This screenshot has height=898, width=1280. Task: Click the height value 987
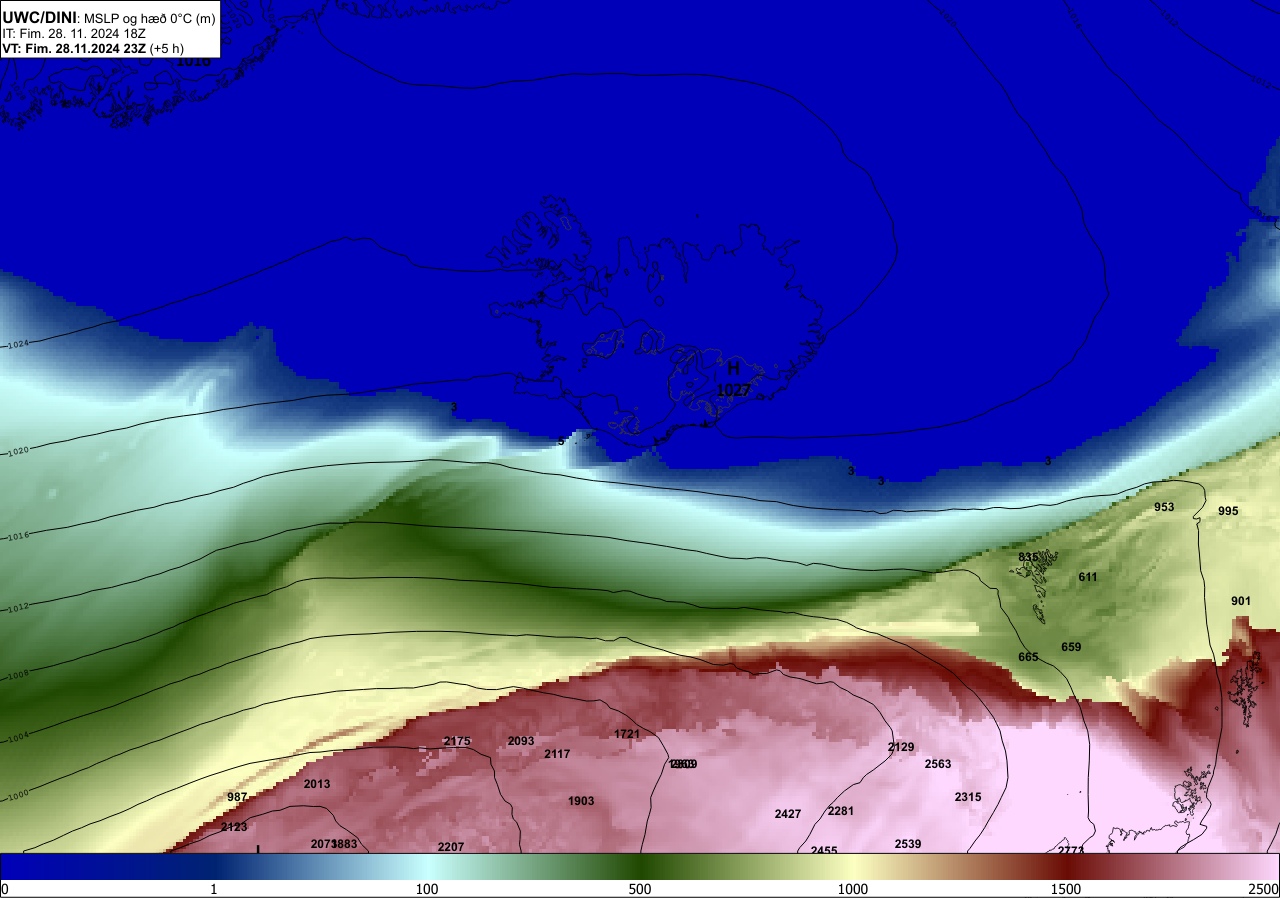237,797
